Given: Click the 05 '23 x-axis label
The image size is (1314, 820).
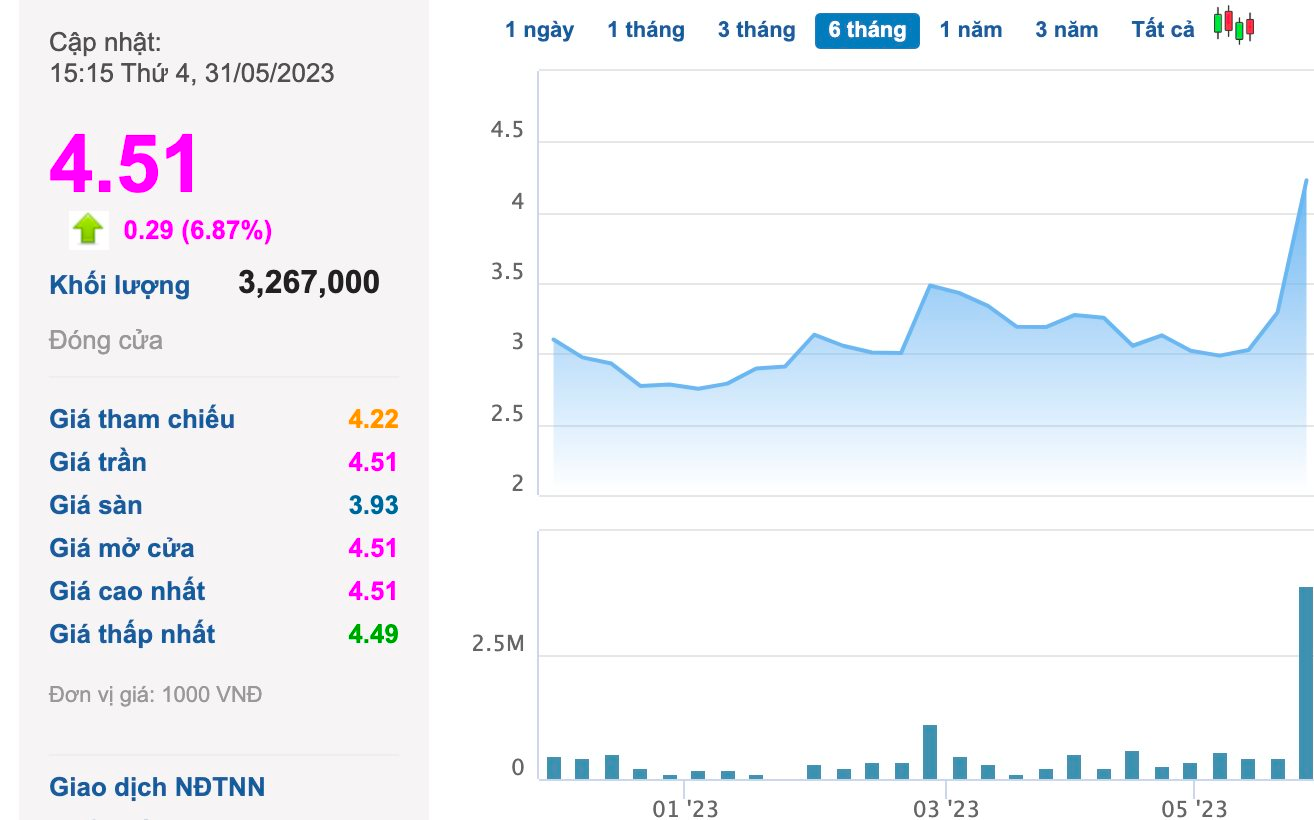Looking at the screenshot, I should [x=1194, y=809].
